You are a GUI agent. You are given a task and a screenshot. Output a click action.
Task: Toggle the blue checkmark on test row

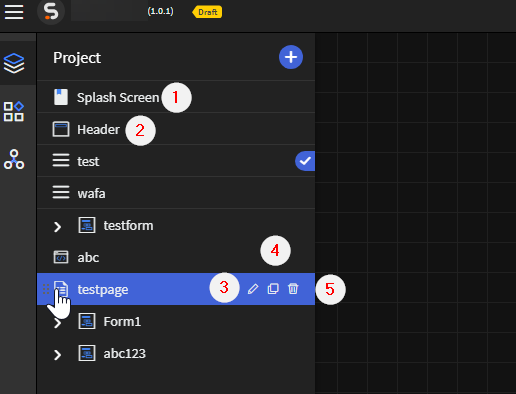point(305,161)
